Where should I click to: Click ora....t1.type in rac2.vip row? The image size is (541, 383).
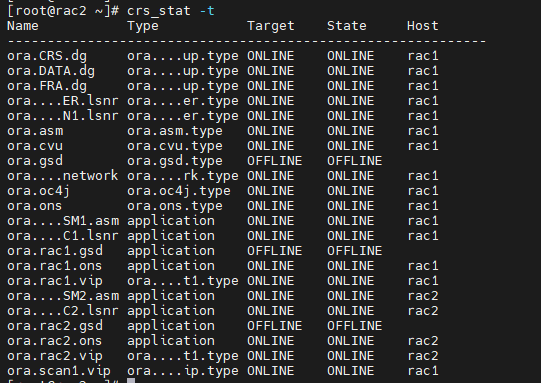pos(183,356)
